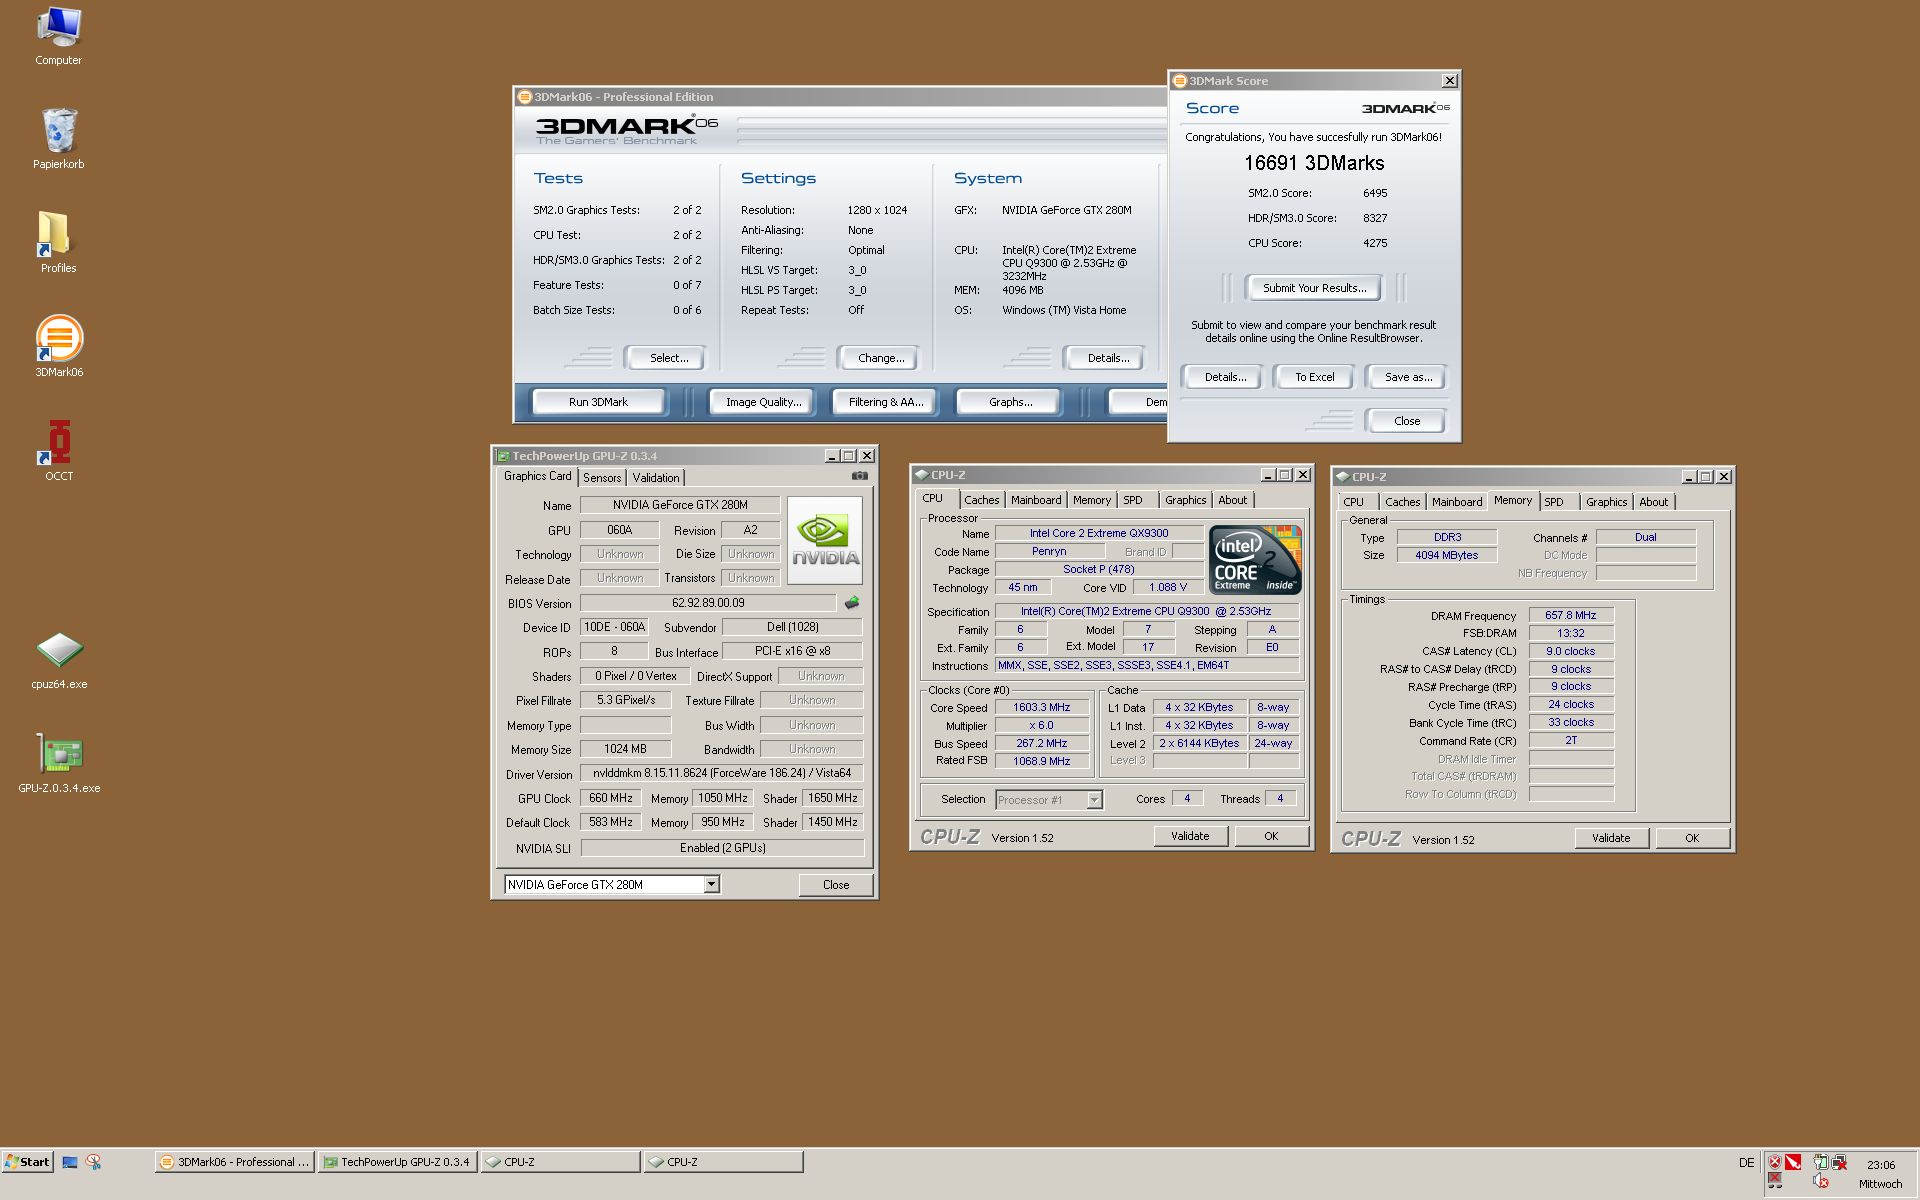Click the Core Speed value 1603.3 MHz

pyautogui.click(x=1041, y=707)
